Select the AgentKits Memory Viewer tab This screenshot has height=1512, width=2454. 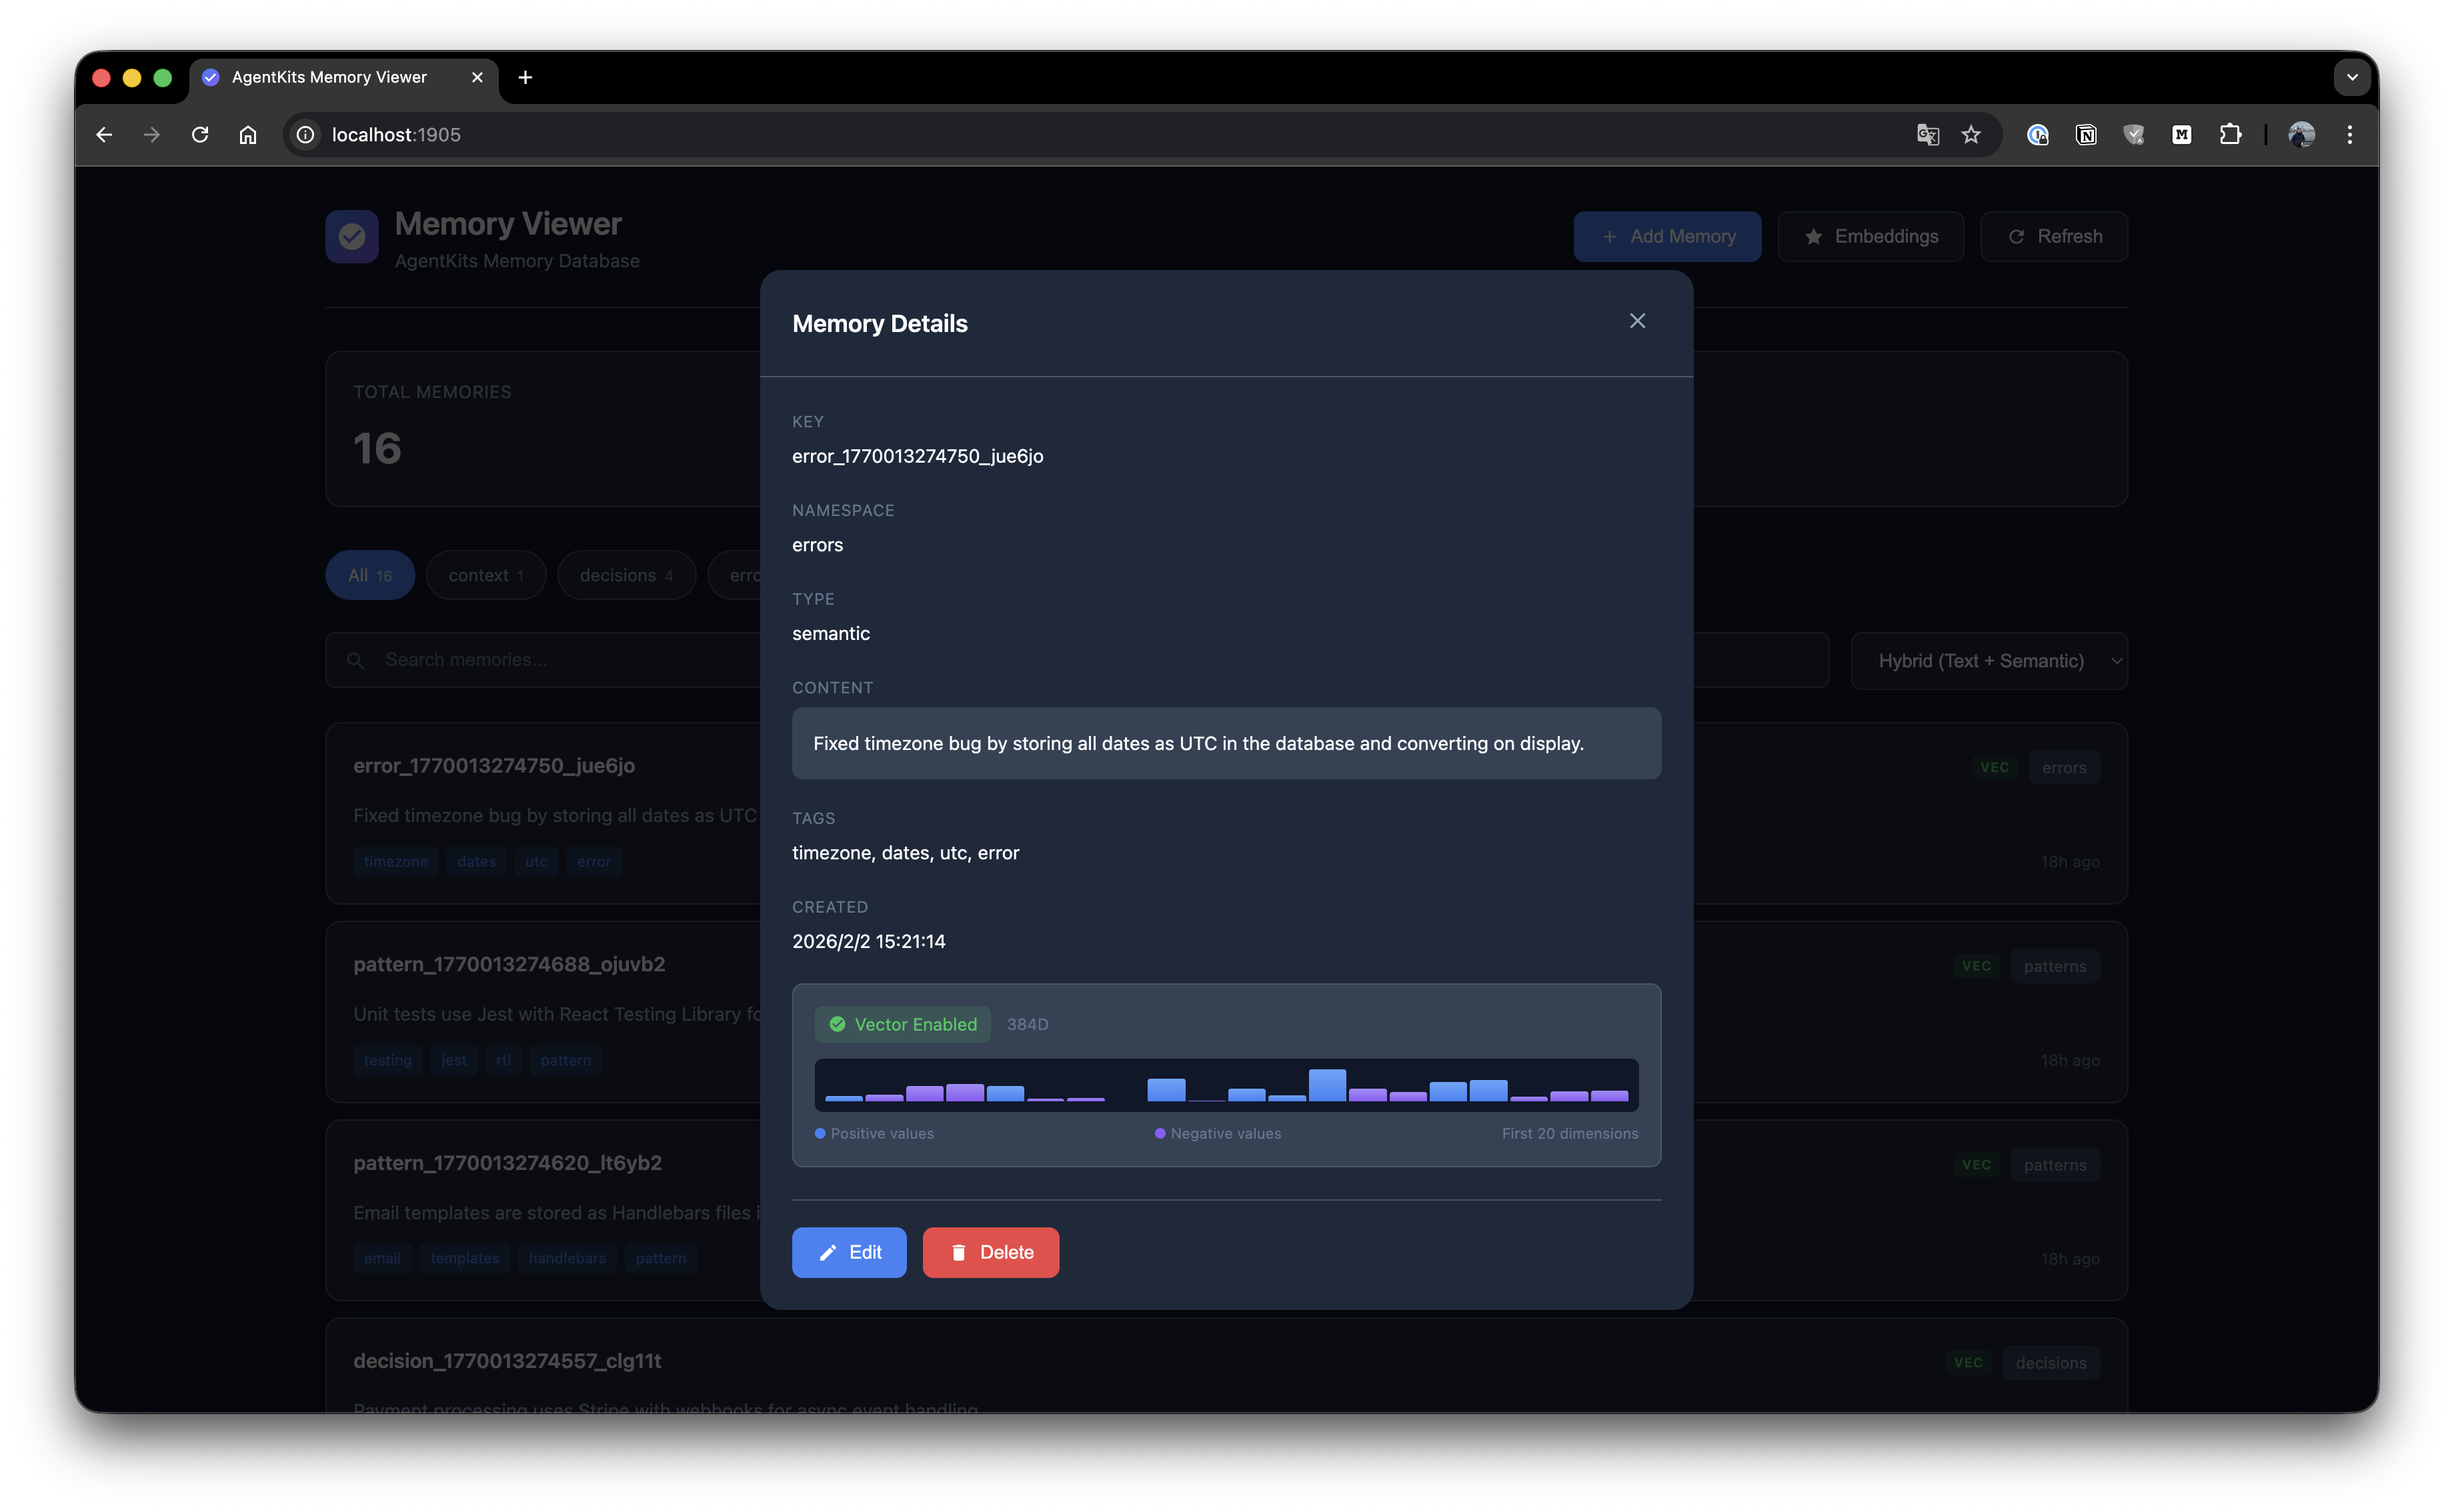coord(330,77)
